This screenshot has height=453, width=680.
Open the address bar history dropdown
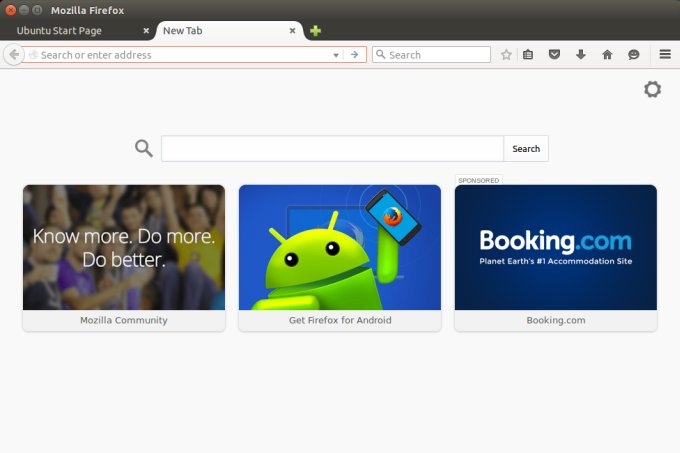[x=336, y=55]
